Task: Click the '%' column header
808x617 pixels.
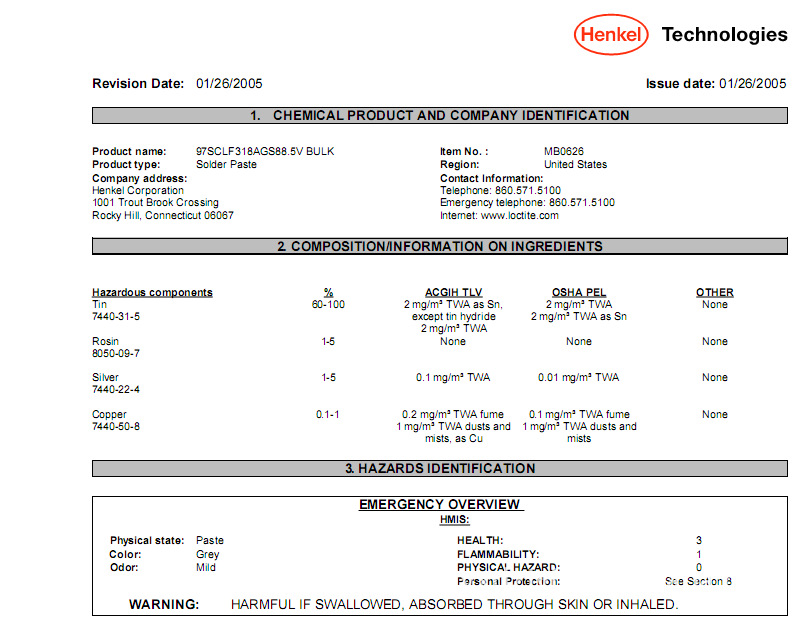Action: (328, 292)
